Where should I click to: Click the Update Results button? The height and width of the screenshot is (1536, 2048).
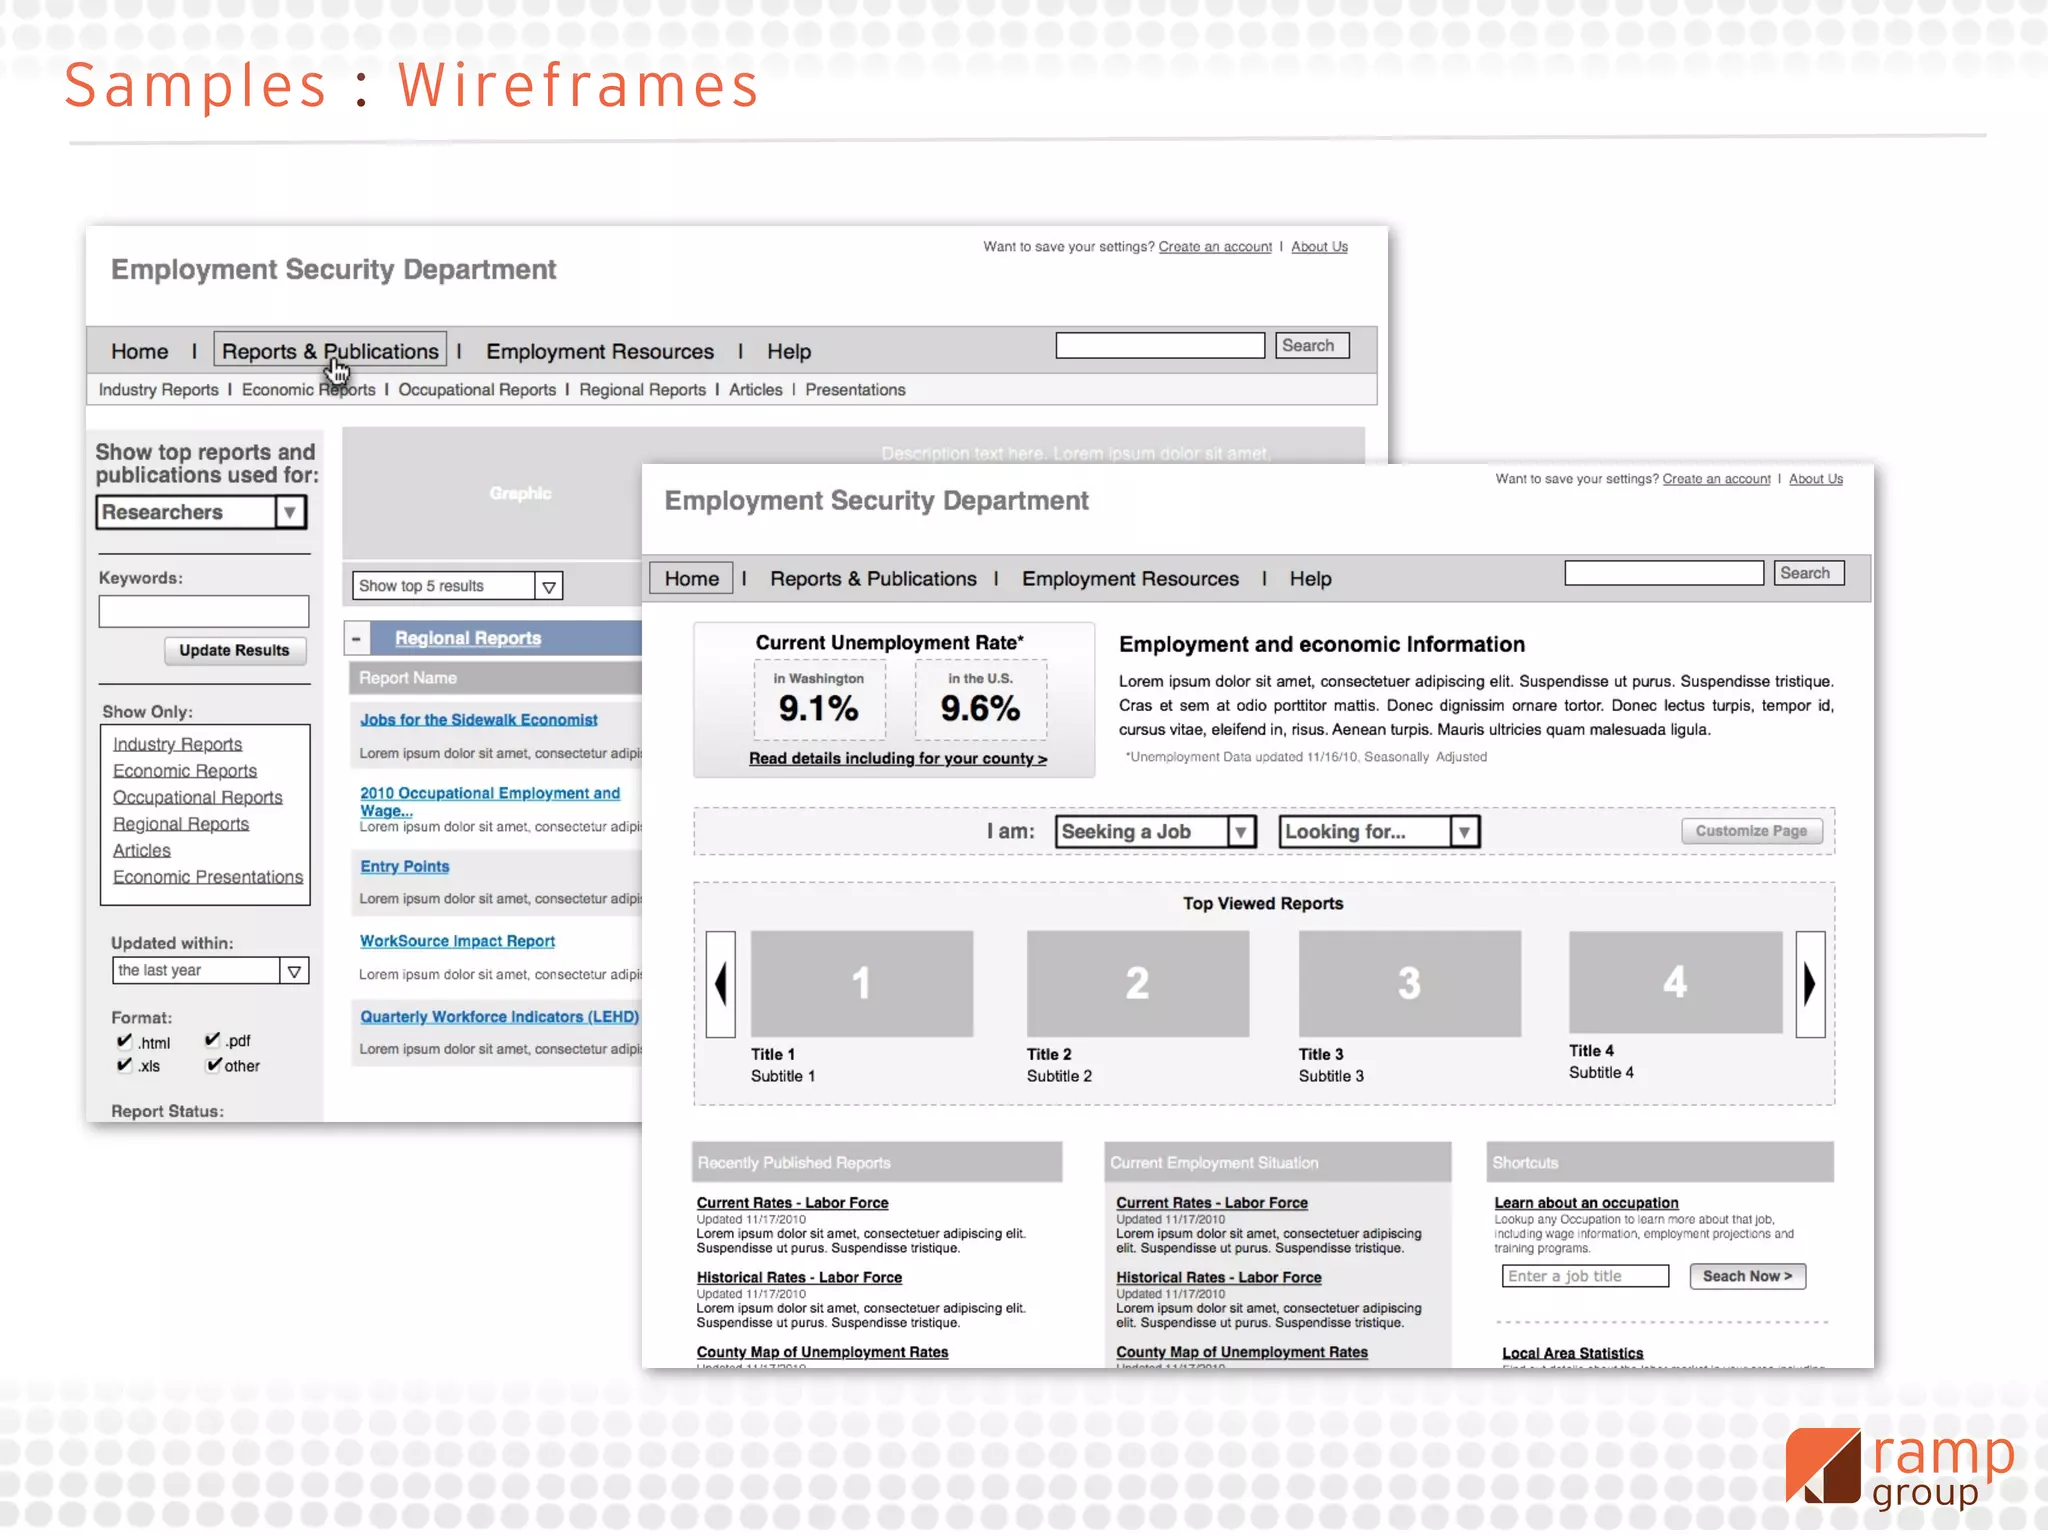coord(235,651)
